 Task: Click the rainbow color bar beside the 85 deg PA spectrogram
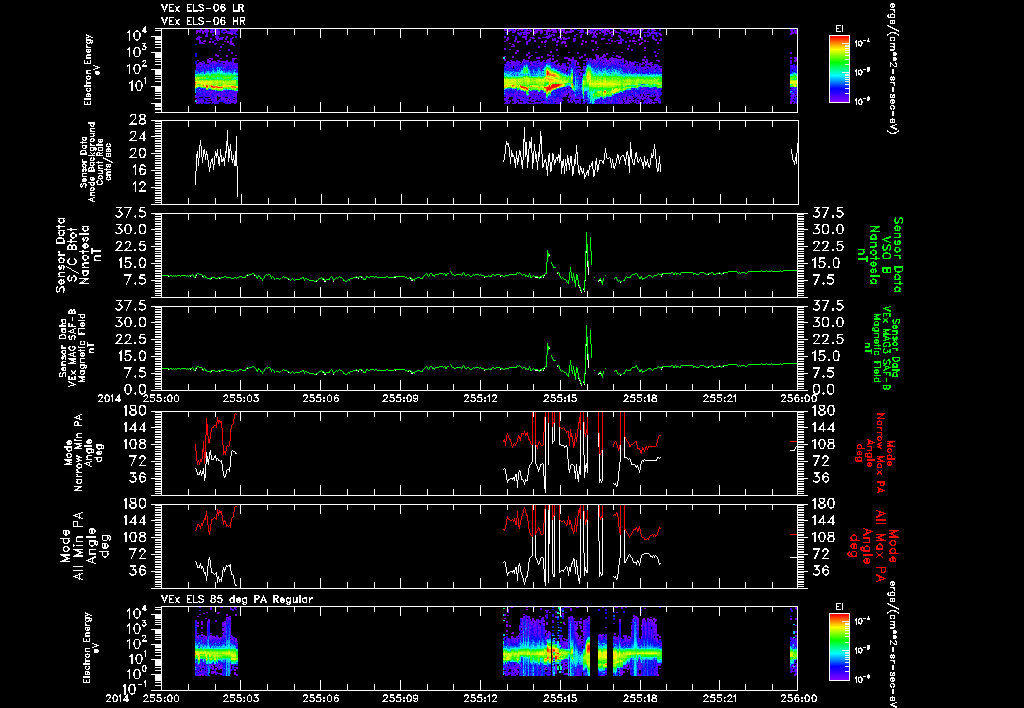point(839,647)
